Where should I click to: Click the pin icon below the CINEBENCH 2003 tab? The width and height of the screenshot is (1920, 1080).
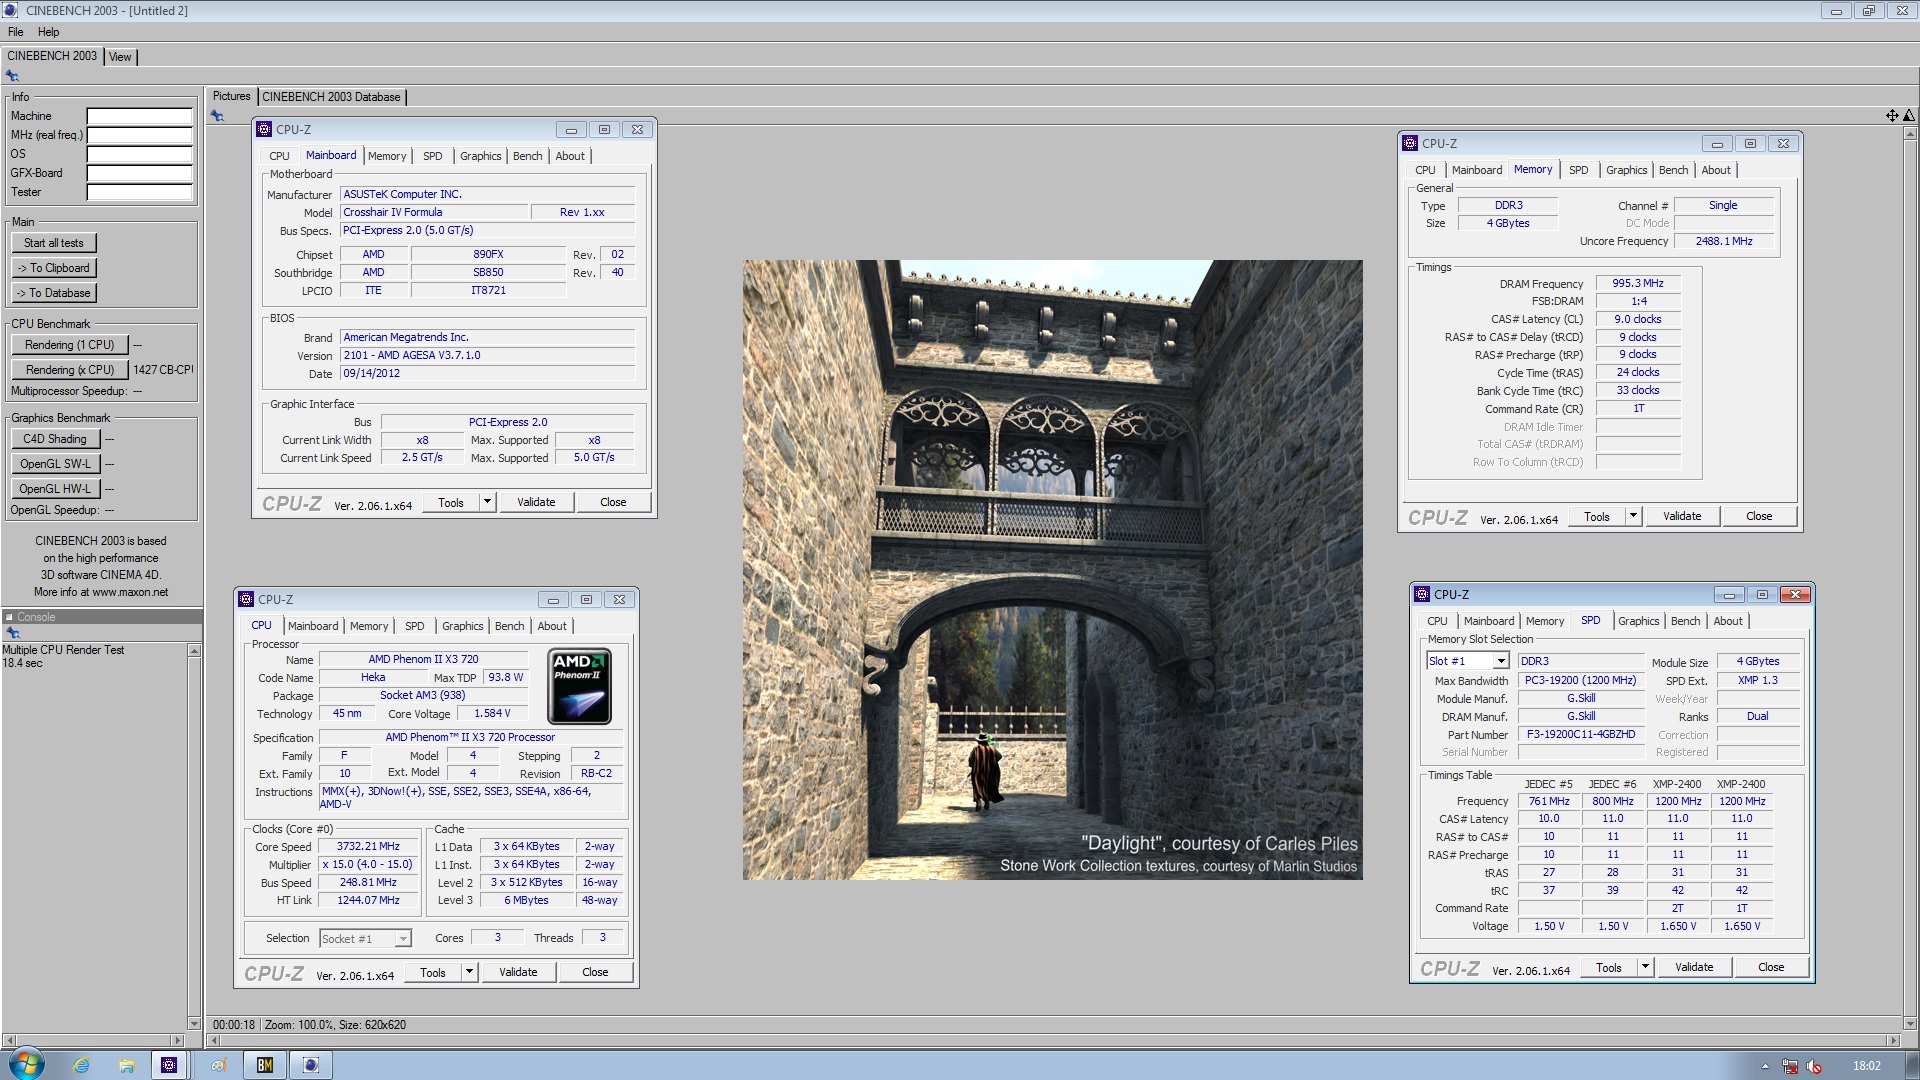(x=12, y=76)
